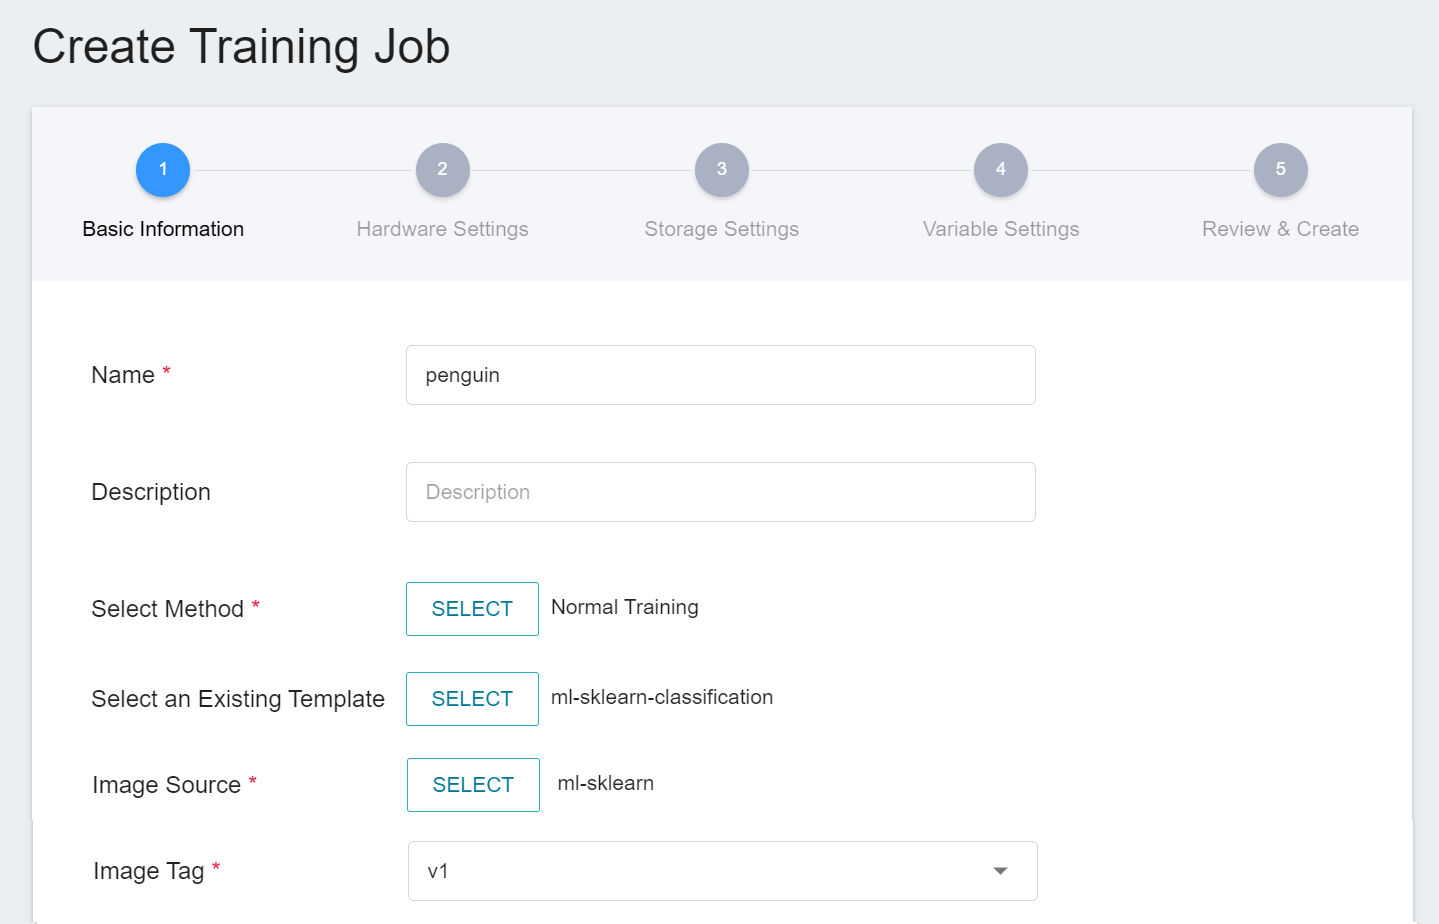Image resolution: width=1439 pixels, height=924 pixels.
Task: Click step 3 circle icon
Action: pos(722,170)
